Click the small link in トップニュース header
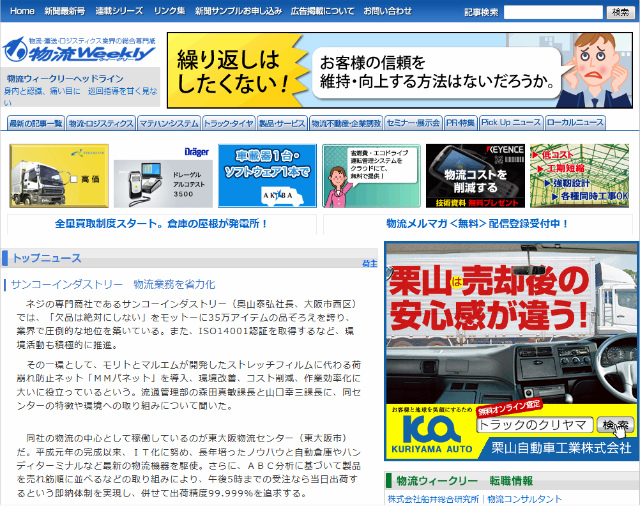 [369, 264]
